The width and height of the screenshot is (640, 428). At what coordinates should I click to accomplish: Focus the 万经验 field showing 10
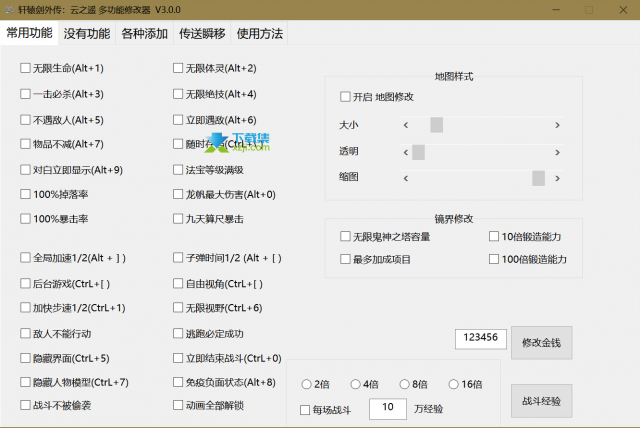coord(388,409)
